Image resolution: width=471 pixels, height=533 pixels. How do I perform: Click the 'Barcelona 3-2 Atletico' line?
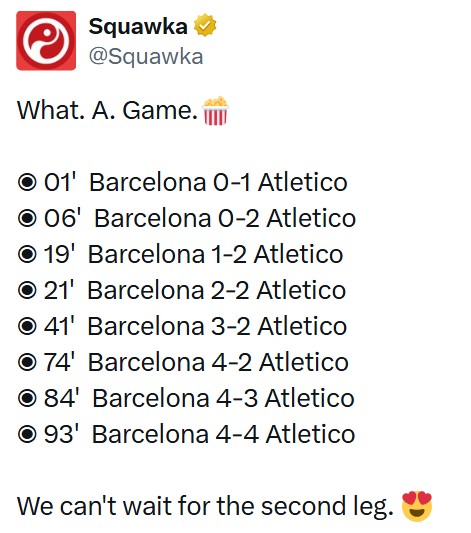217,326
